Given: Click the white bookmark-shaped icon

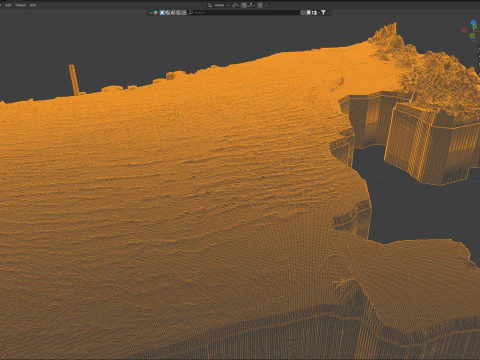Looking at the screenshot, I should click(308, 13).
